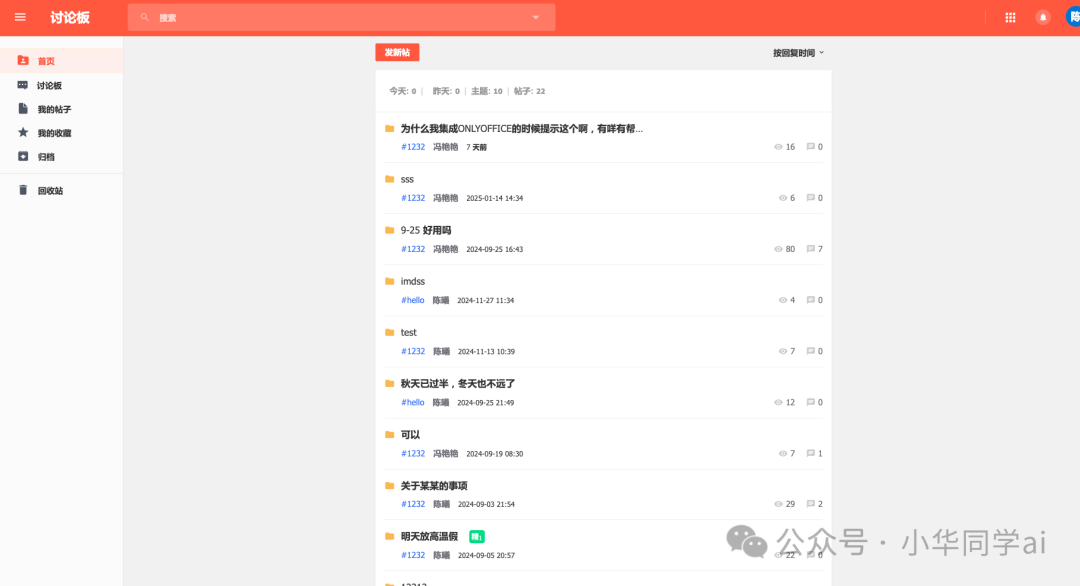The image size is (1080, 586).
Task: Open the apps grid icon
Action: tap(1010, 18)
